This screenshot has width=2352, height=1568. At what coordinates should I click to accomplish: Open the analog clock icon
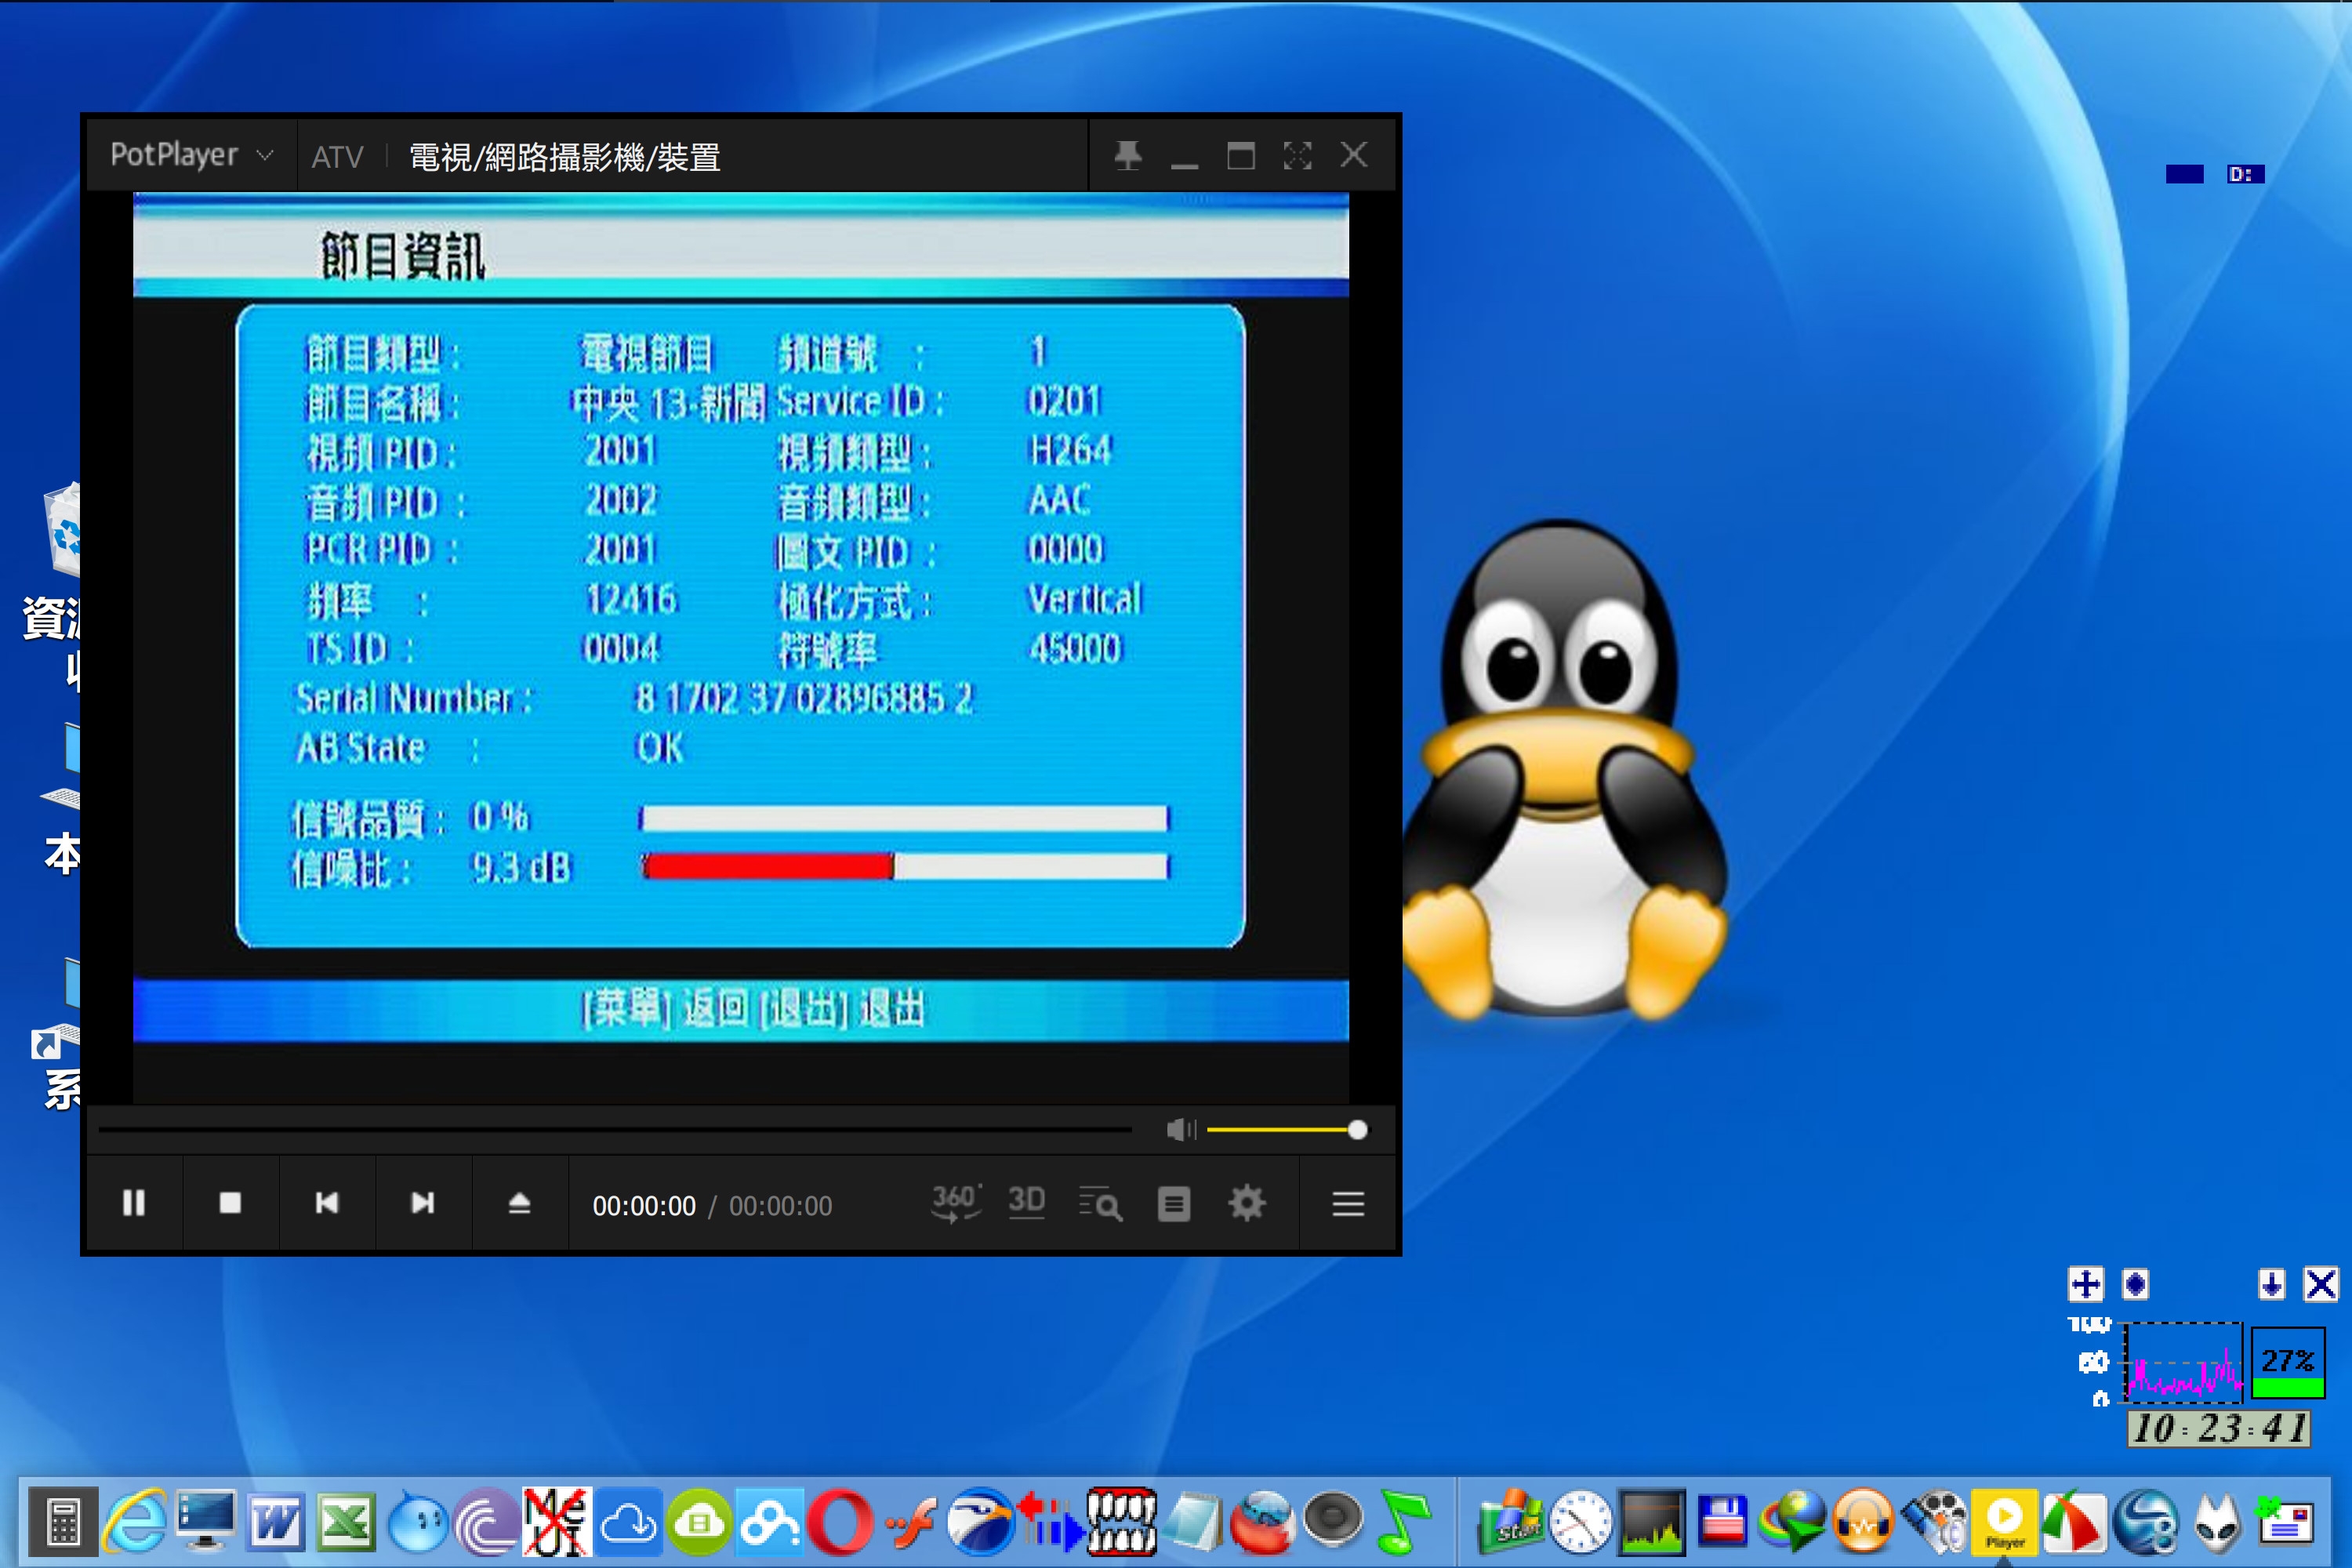pyautogui.click(x=1581, y=1522)
